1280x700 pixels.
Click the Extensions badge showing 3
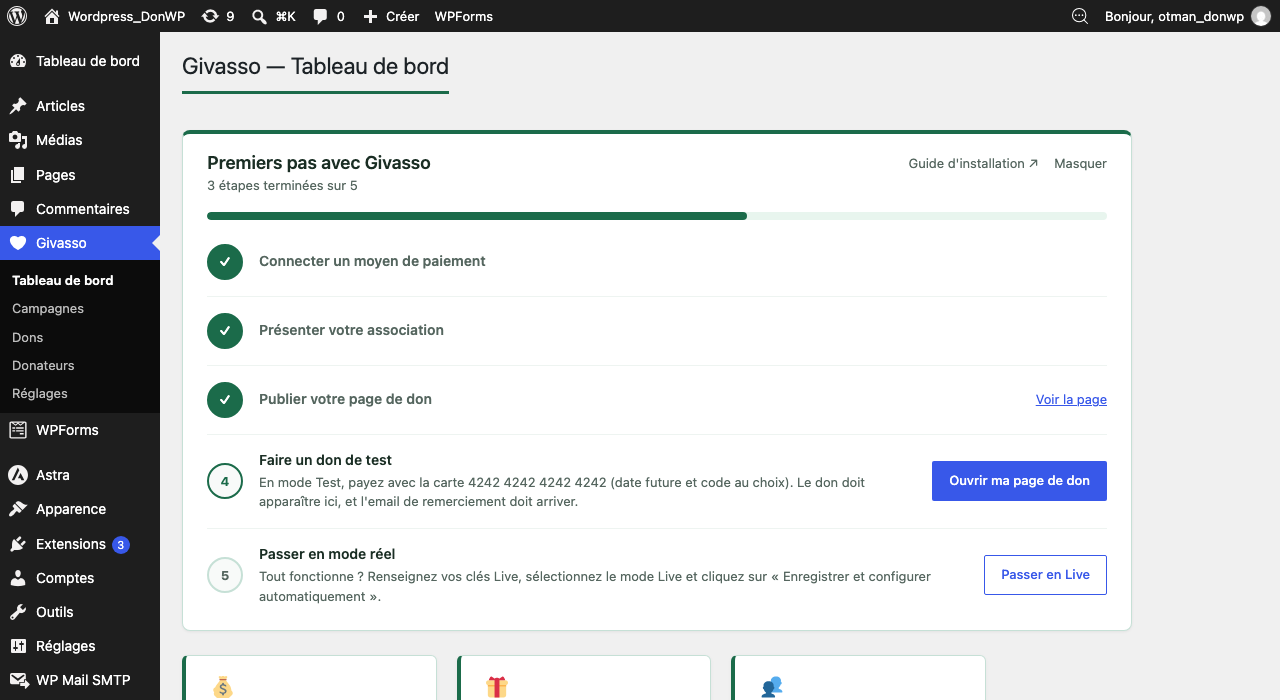click(x=121, y=545)
